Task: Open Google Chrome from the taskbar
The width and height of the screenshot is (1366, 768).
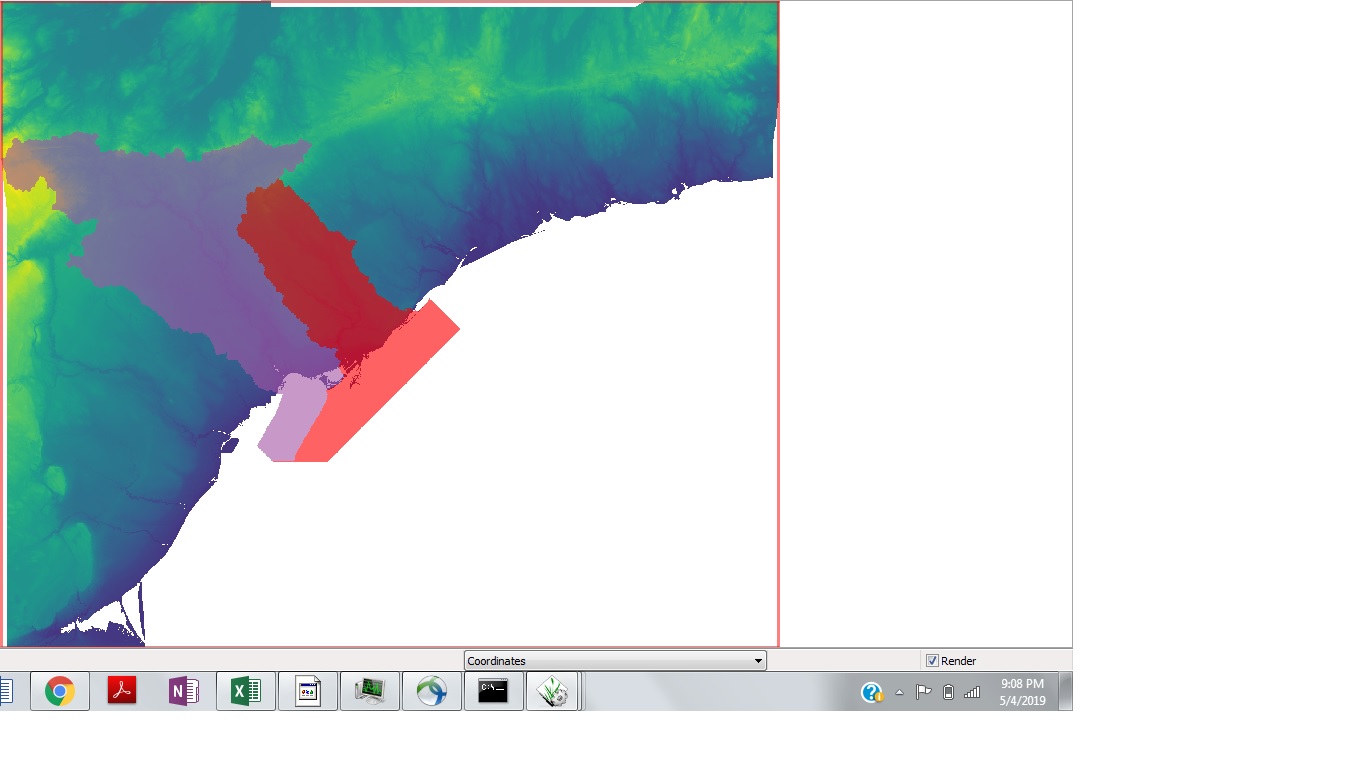Action: click(59, 690)
